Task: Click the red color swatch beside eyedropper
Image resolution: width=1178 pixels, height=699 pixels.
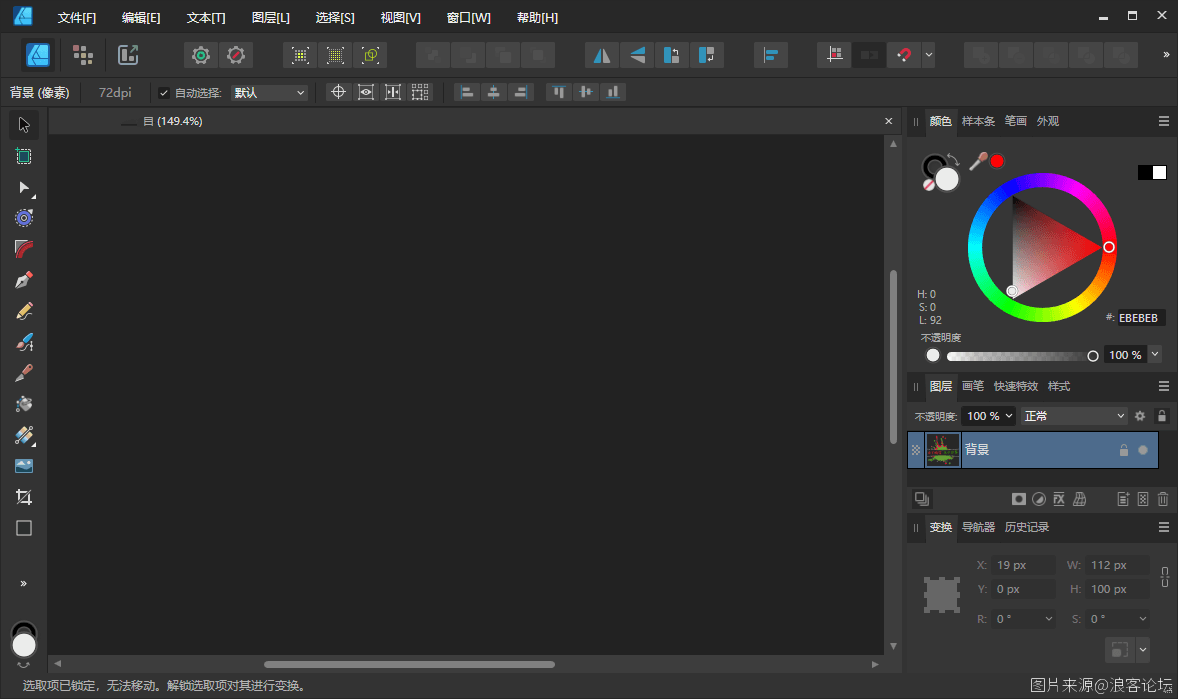Action: click(997, 161)
